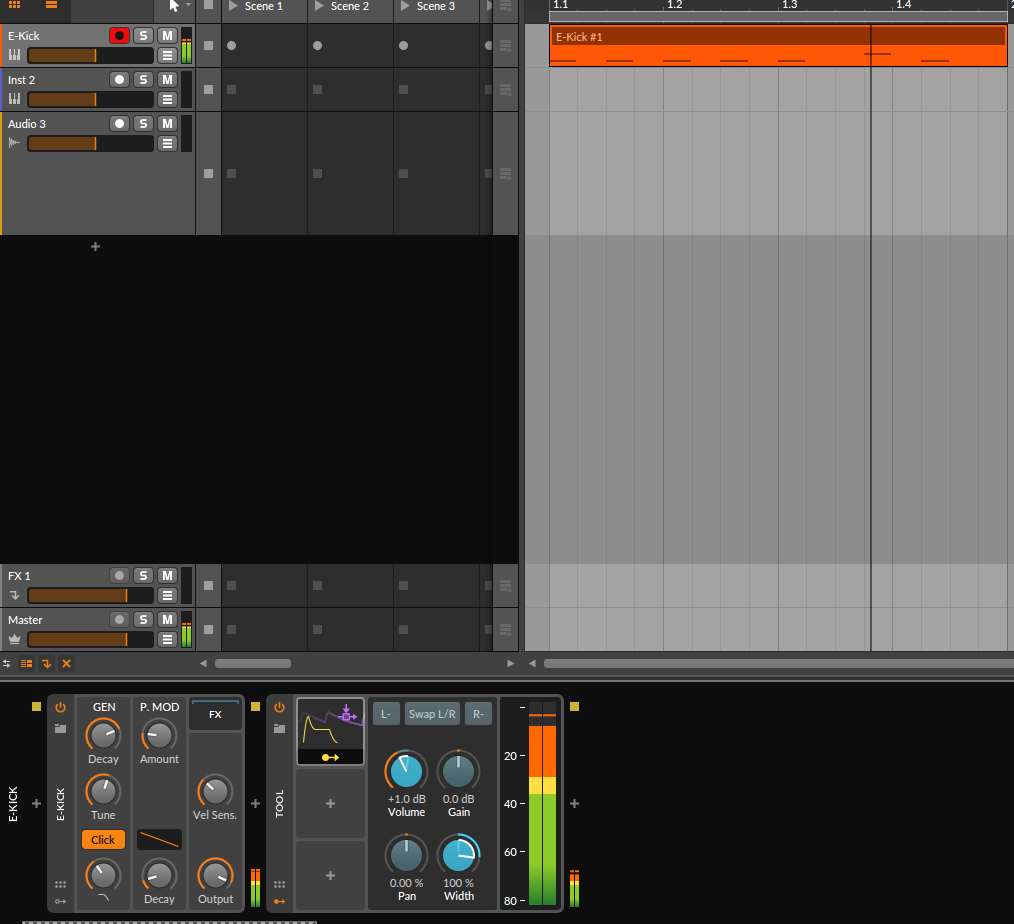Collapse the Tool device modulators pane
This screenshot has height=924, width=1014.
coord(279,901)
